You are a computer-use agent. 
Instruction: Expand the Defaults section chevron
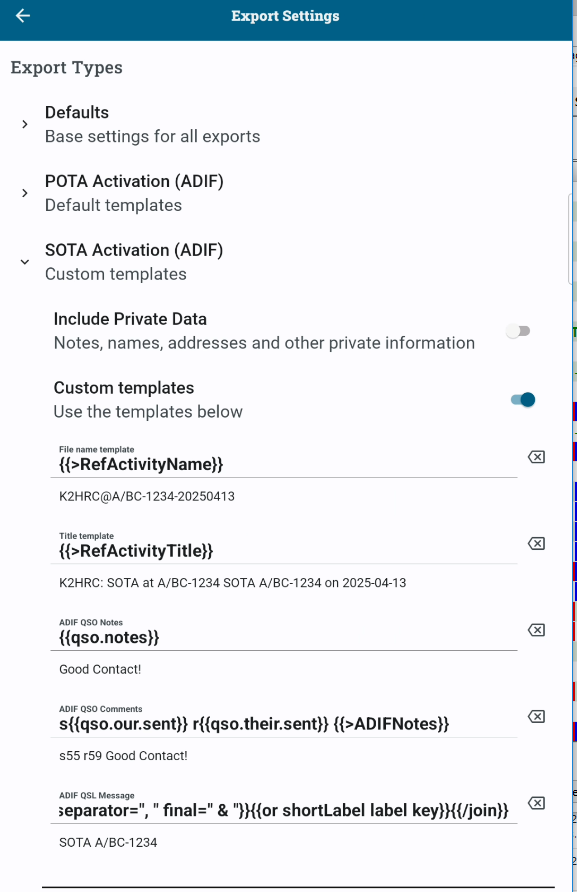pos(24,124)
